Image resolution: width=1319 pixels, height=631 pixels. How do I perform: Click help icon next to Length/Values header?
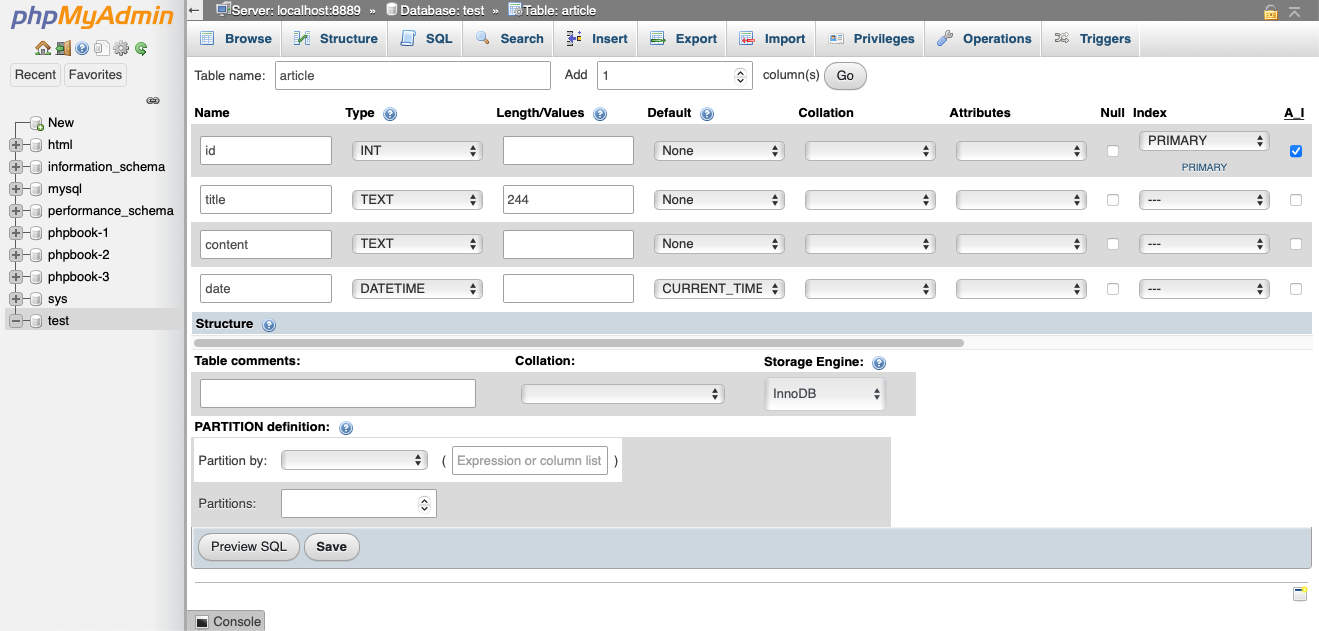click(600, 114)
